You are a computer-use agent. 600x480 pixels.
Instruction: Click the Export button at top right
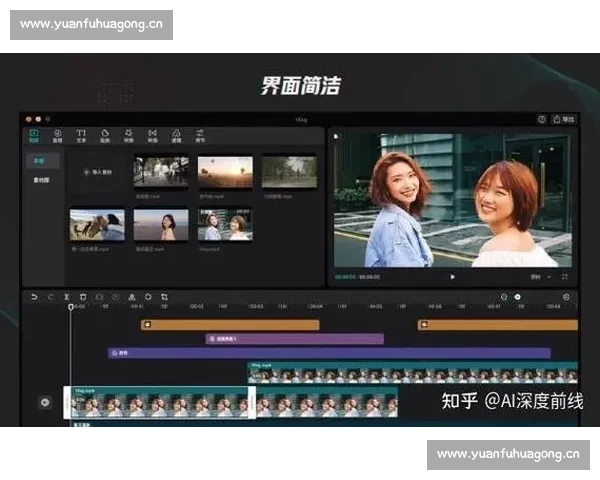click(564, 119)
